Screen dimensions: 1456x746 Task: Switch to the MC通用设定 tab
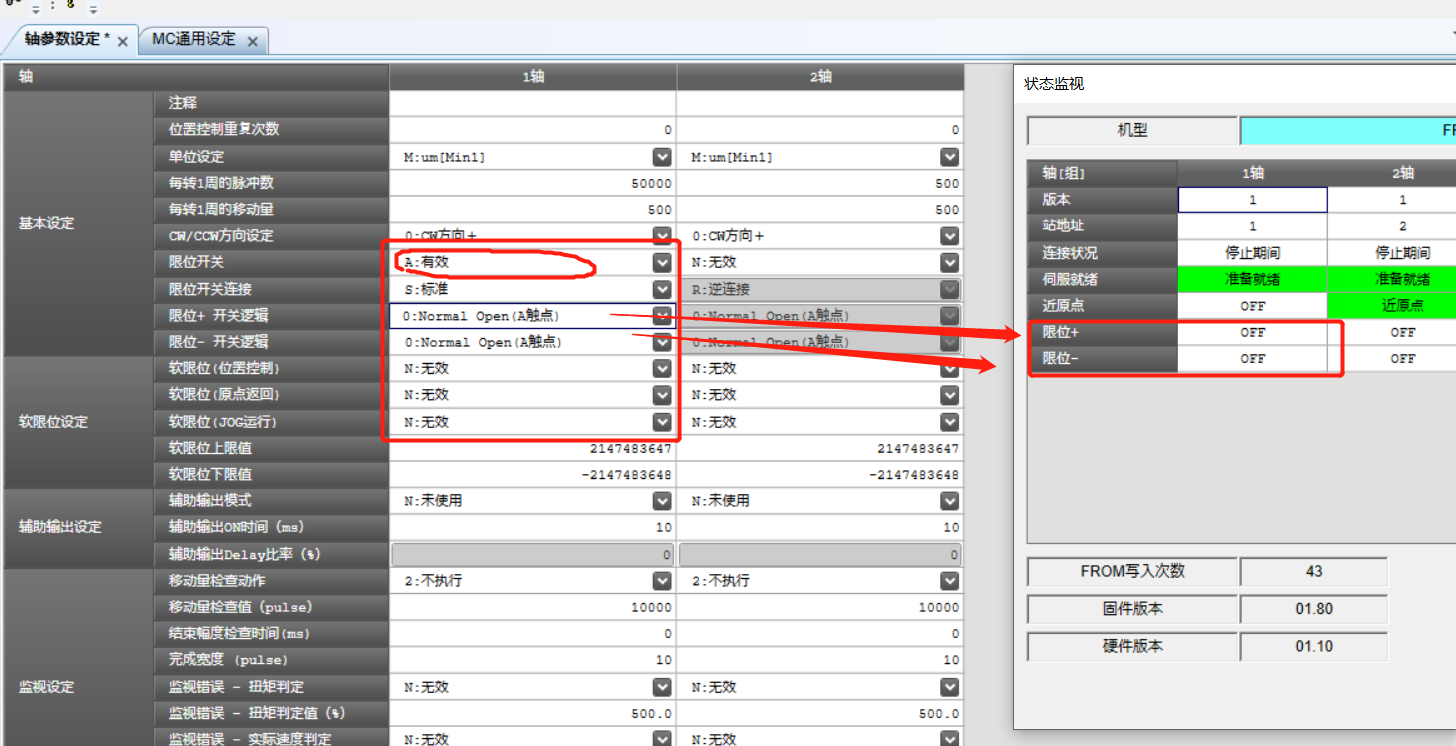click(x=193, y=40)
